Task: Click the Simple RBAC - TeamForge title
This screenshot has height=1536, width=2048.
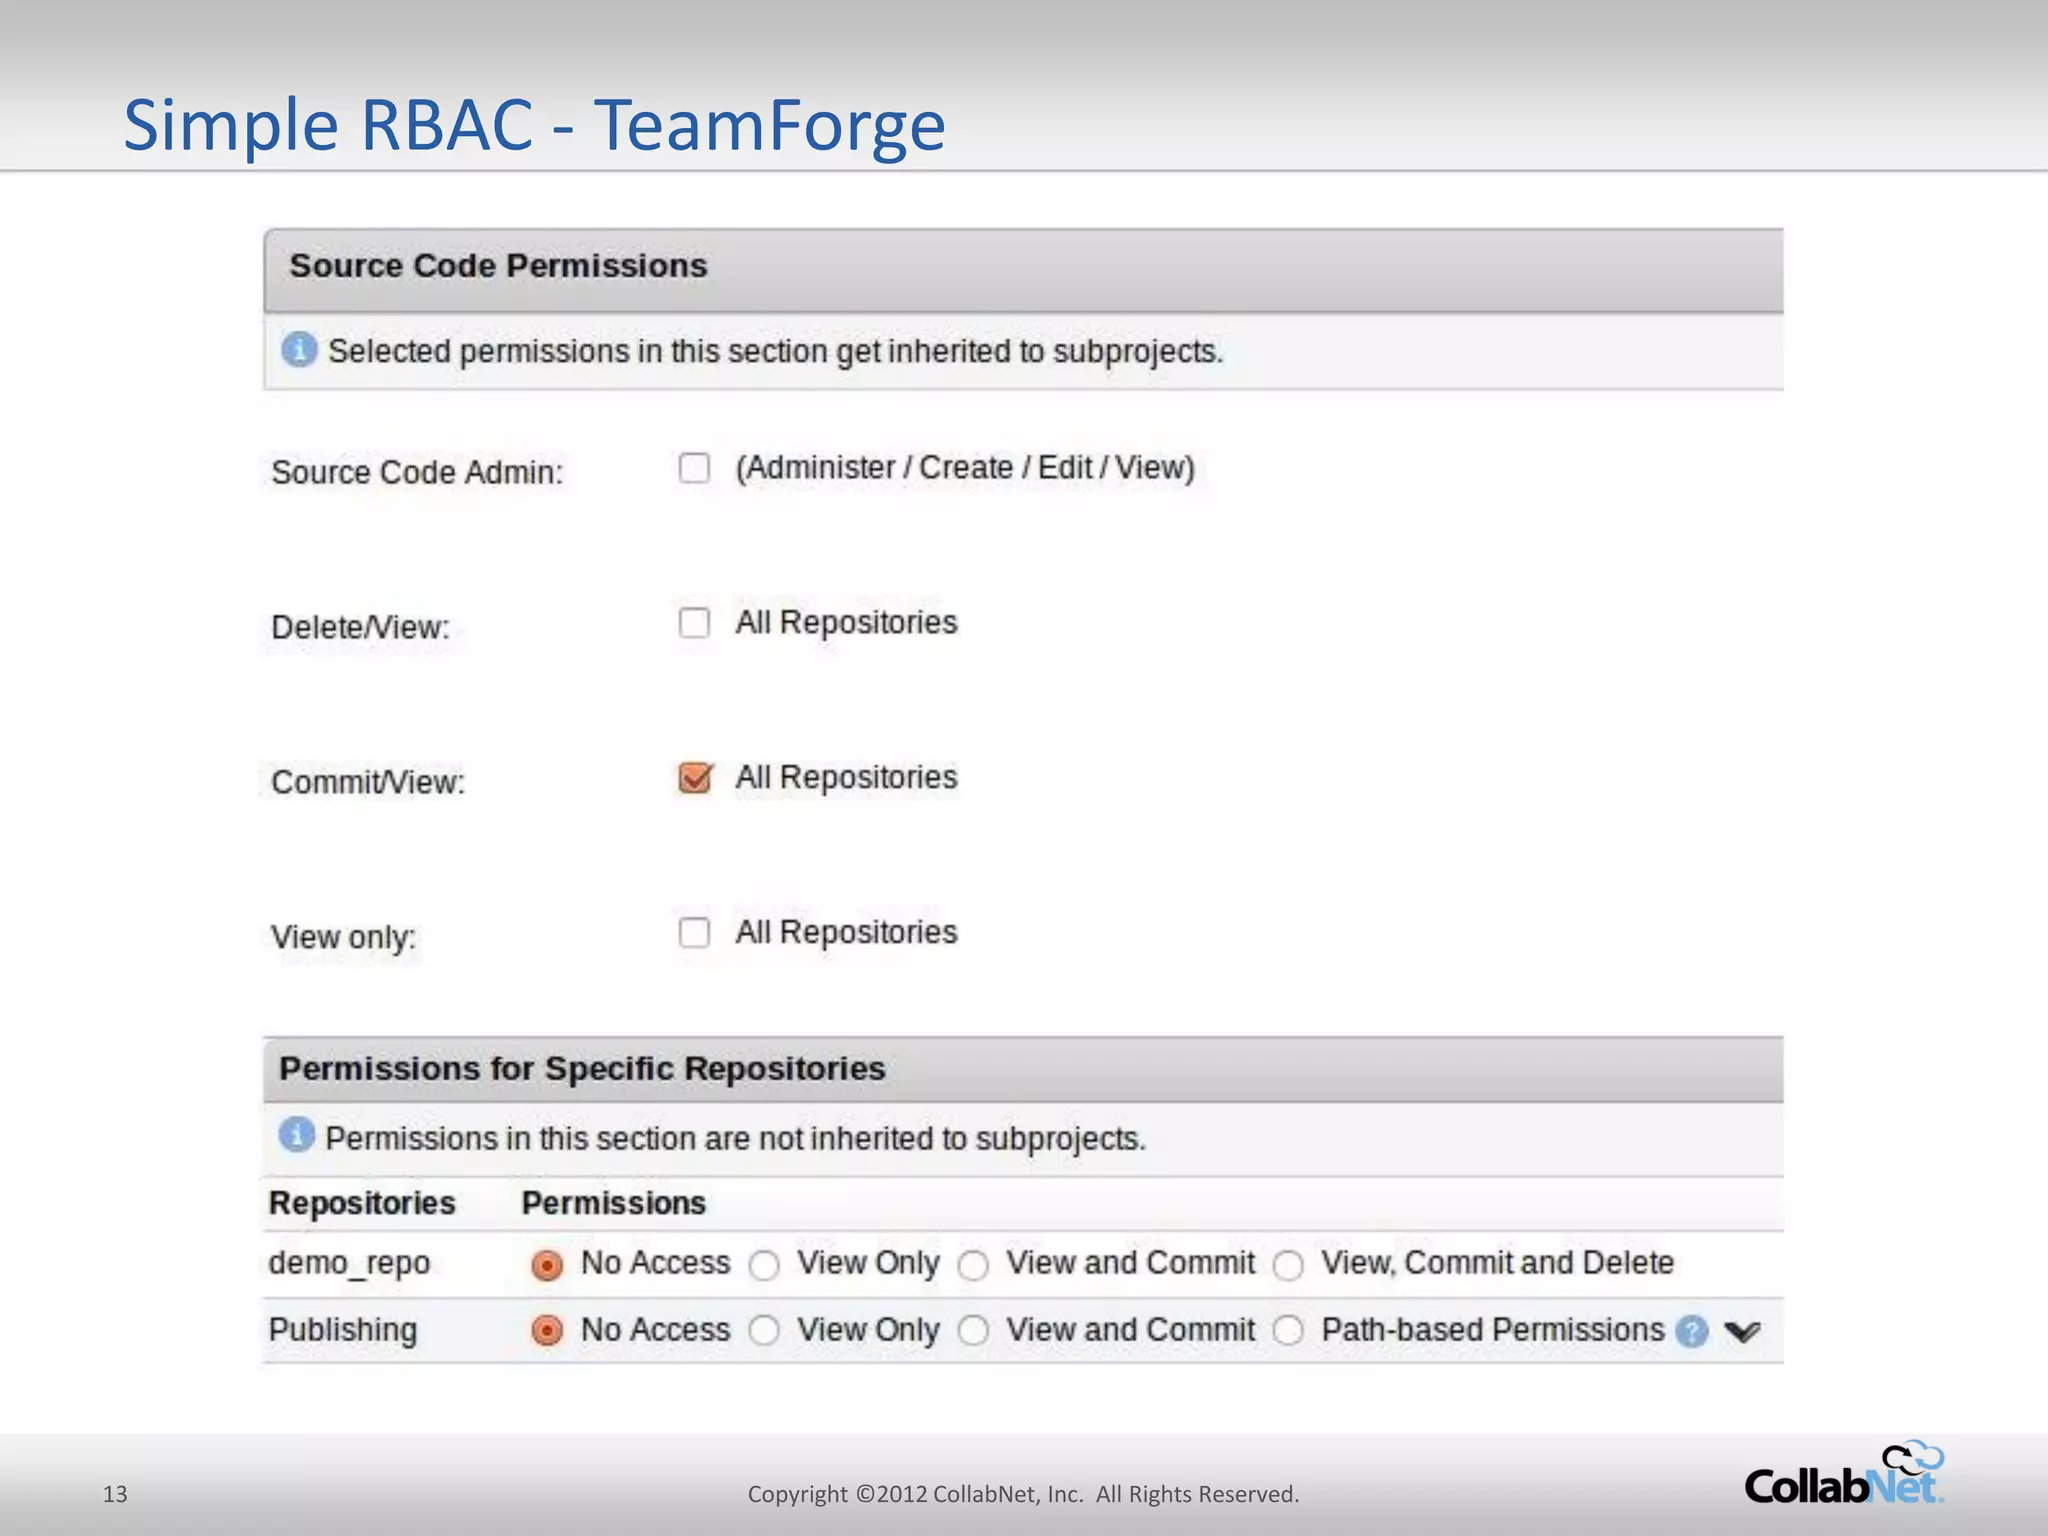Action: (x=534, y=125)
